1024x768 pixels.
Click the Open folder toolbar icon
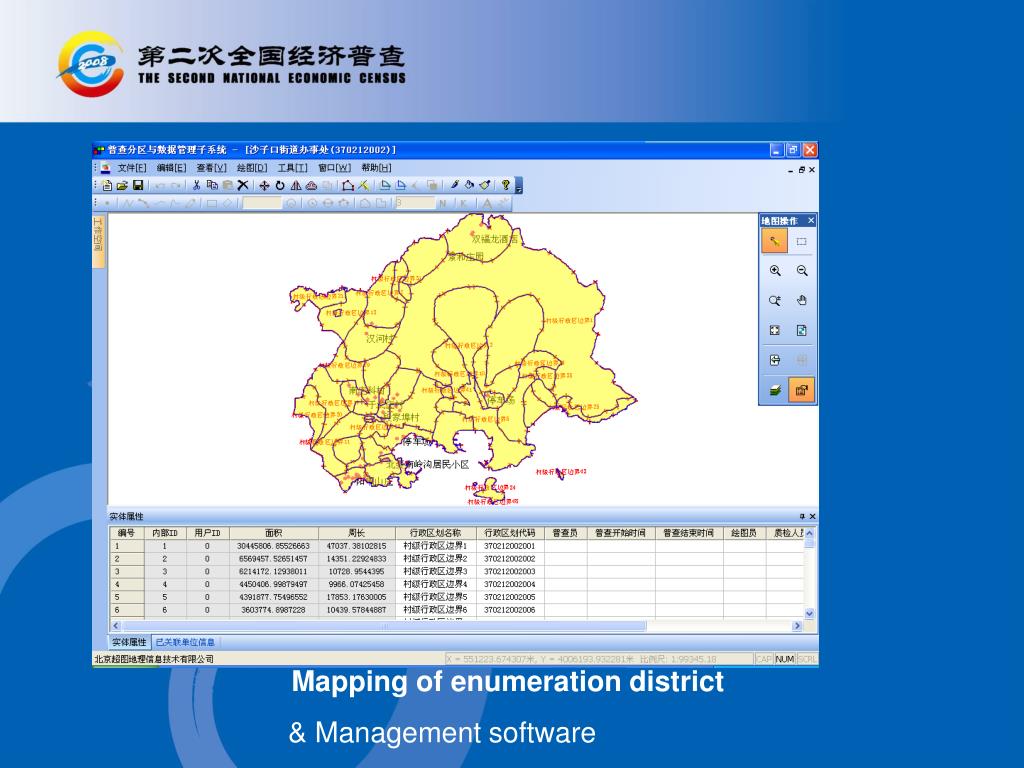(122, 185)
